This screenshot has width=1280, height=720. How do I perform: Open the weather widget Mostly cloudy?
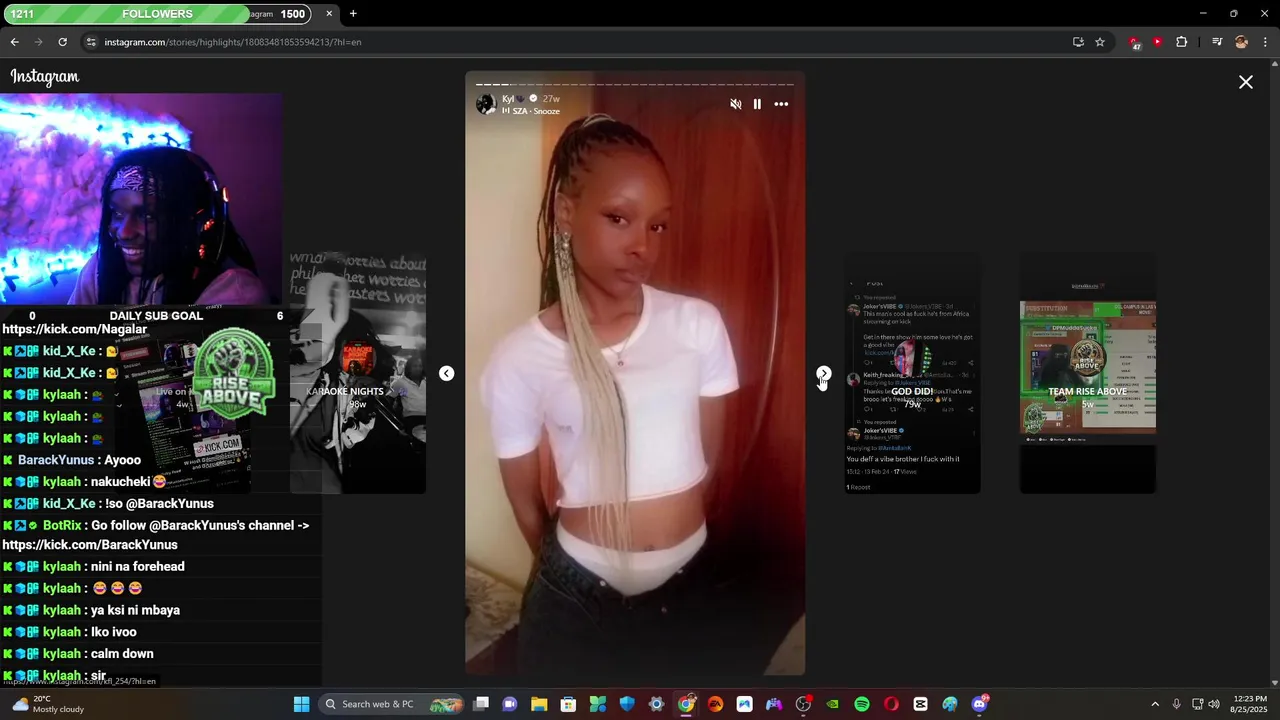pos(47,704)
